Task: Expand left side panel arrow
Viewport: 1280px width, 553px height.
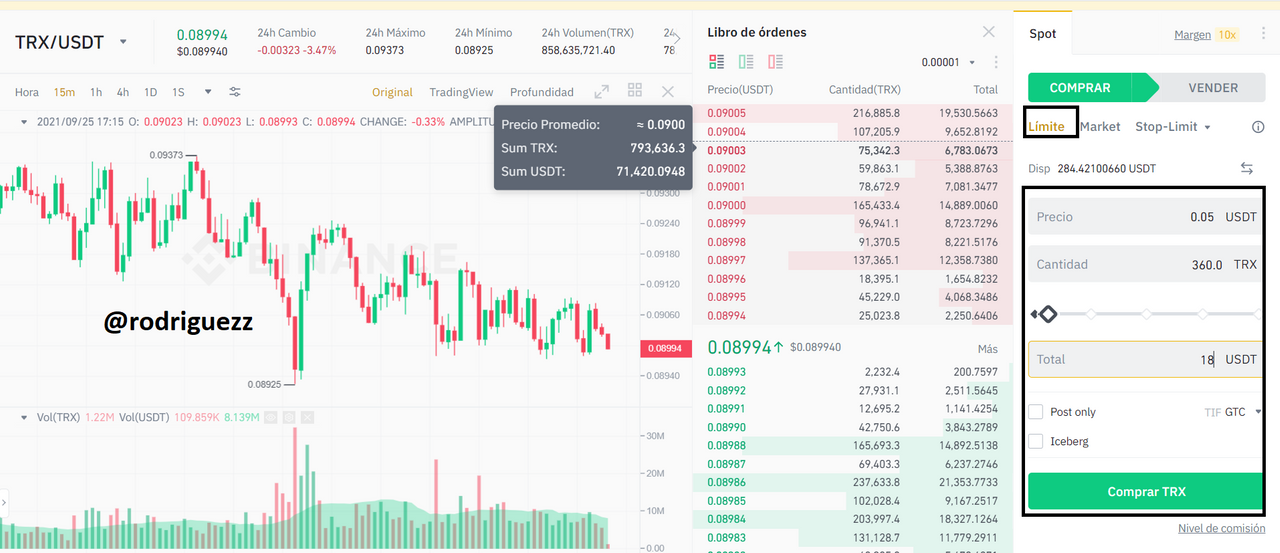Action: click(4, 502)
